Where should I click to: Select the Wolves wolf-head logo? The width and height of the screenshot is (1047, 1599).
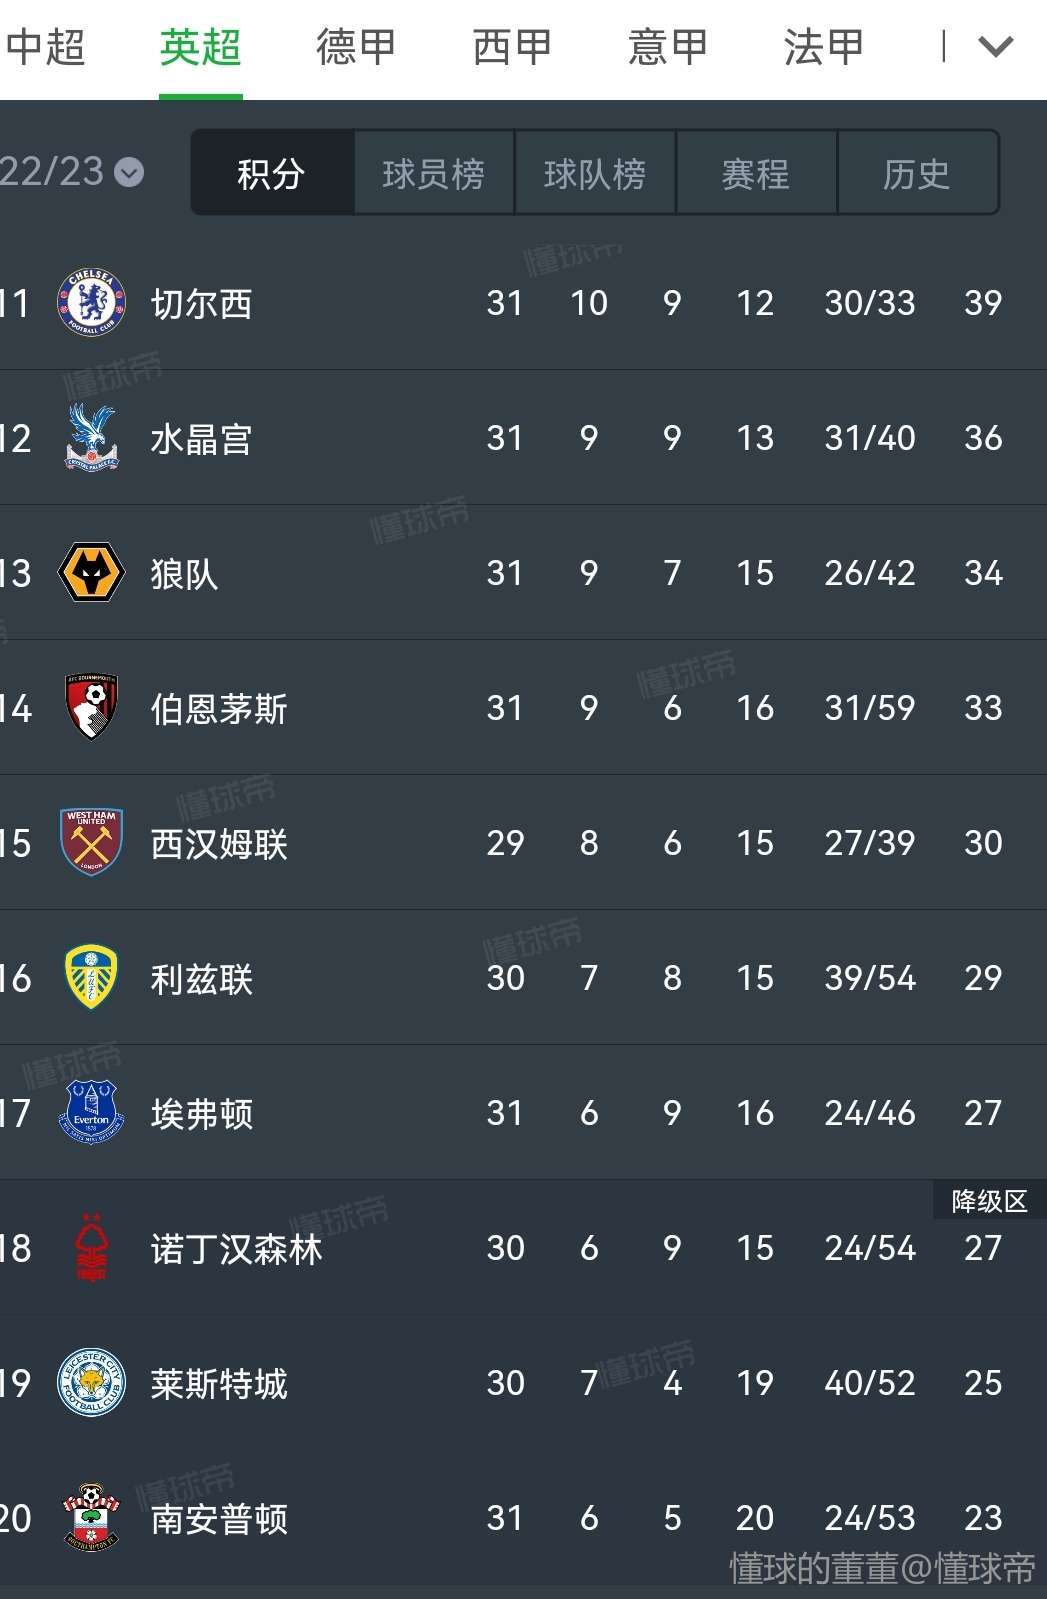tap(91, 572)
